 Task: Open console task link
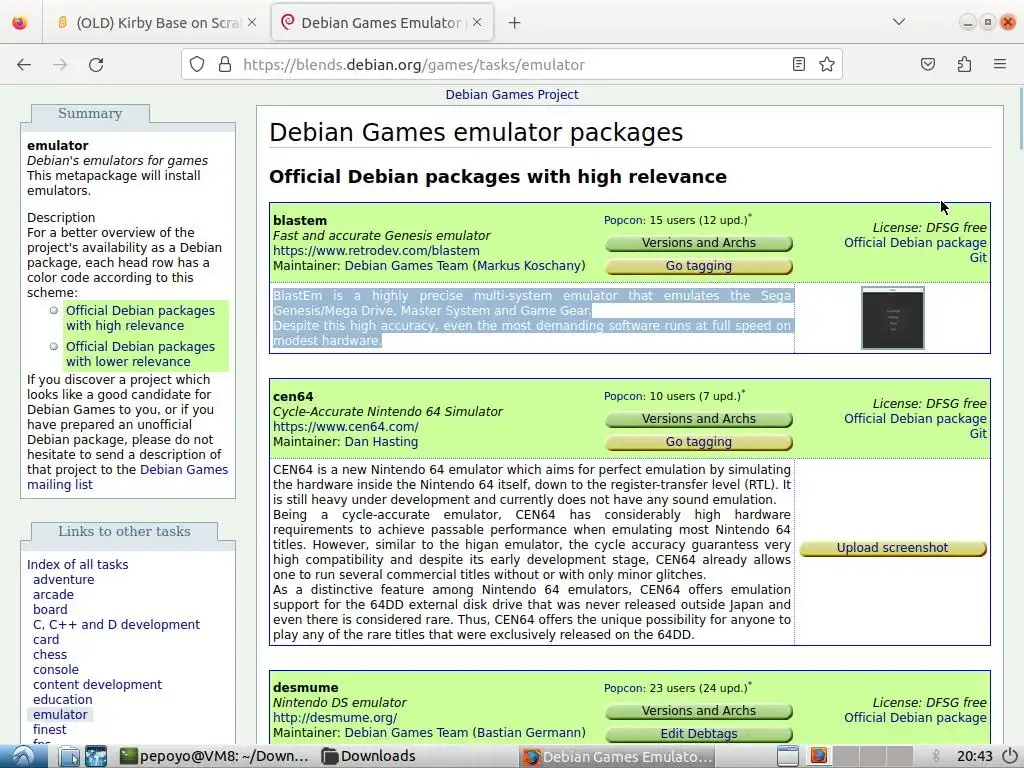coord(56,670)
